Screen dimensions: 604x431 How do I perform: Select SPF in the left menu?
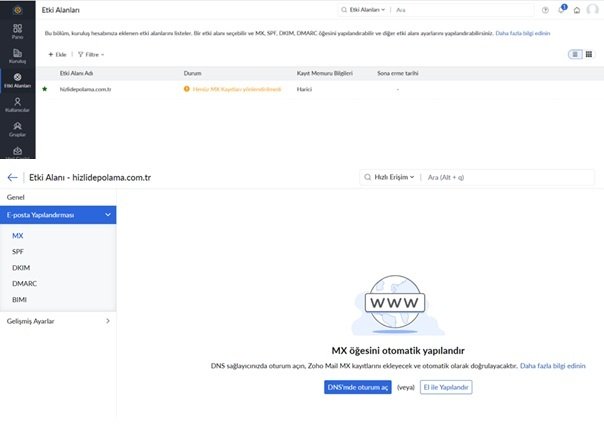18,251
